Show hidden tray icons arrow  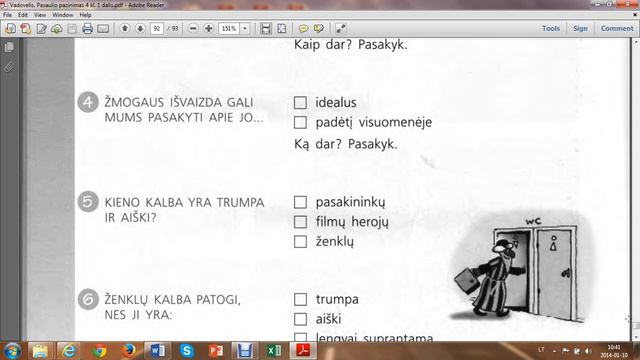click(x=554, y=351)
